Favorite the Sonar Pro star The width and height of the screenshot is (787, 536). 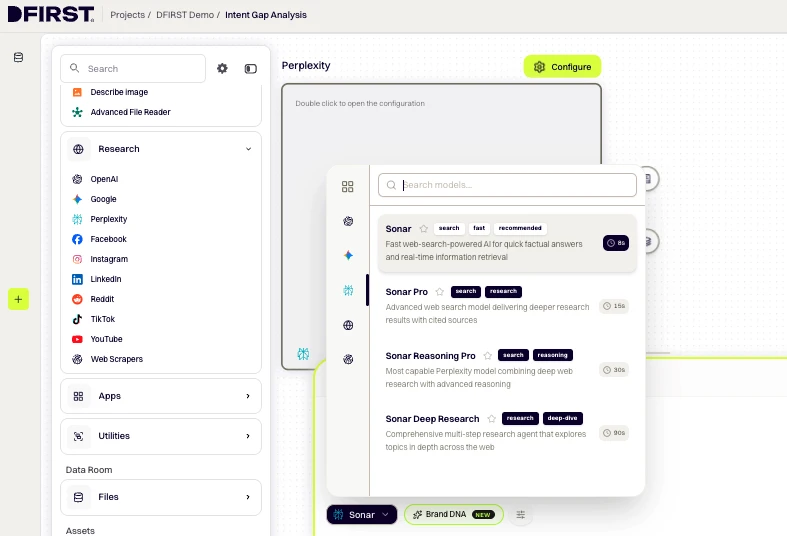(x=440, y=292)
